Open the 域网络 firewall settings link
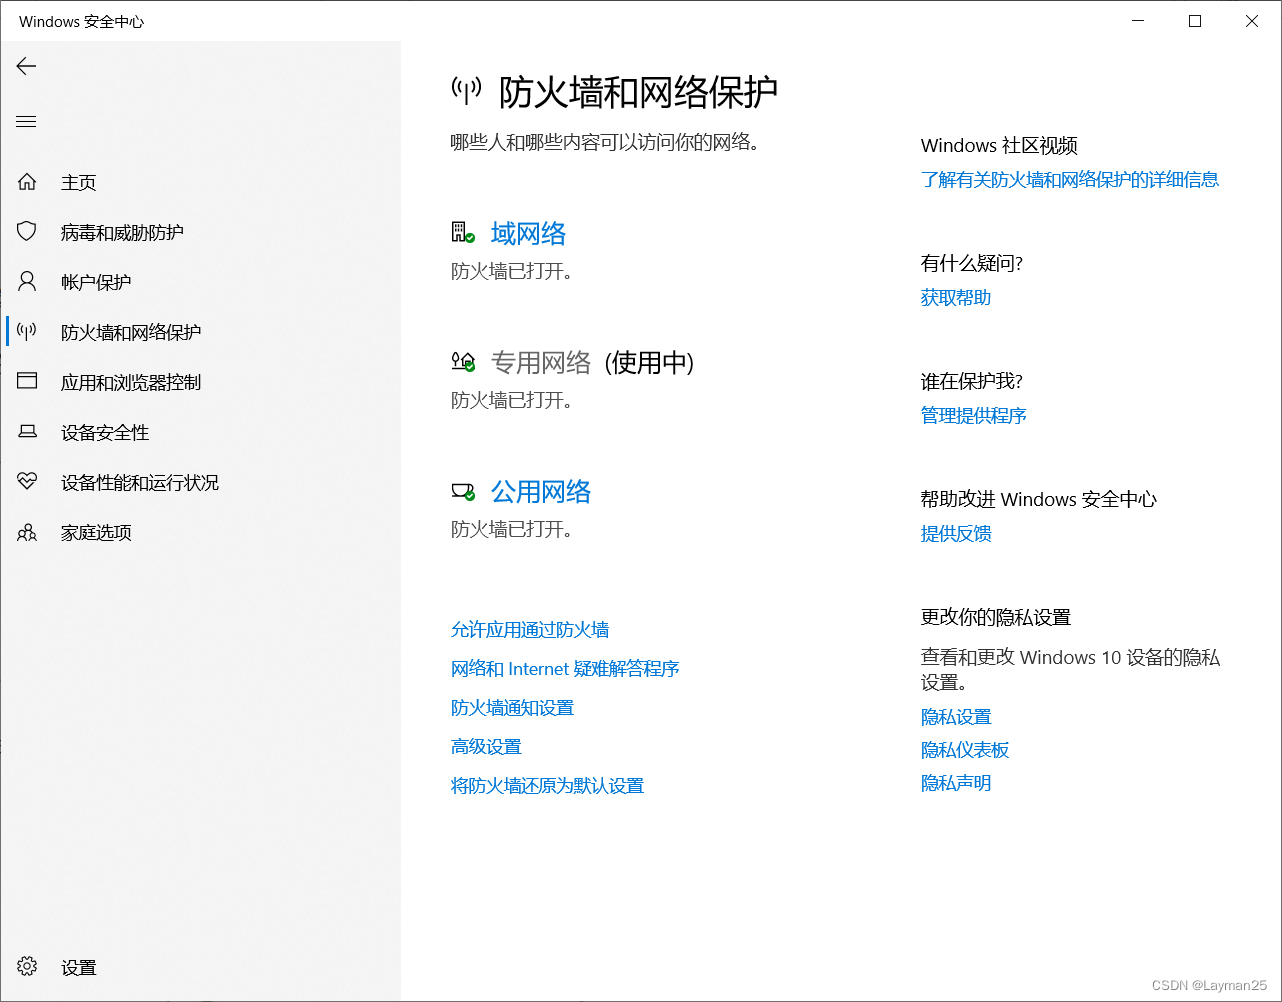 tap(528, 233)
